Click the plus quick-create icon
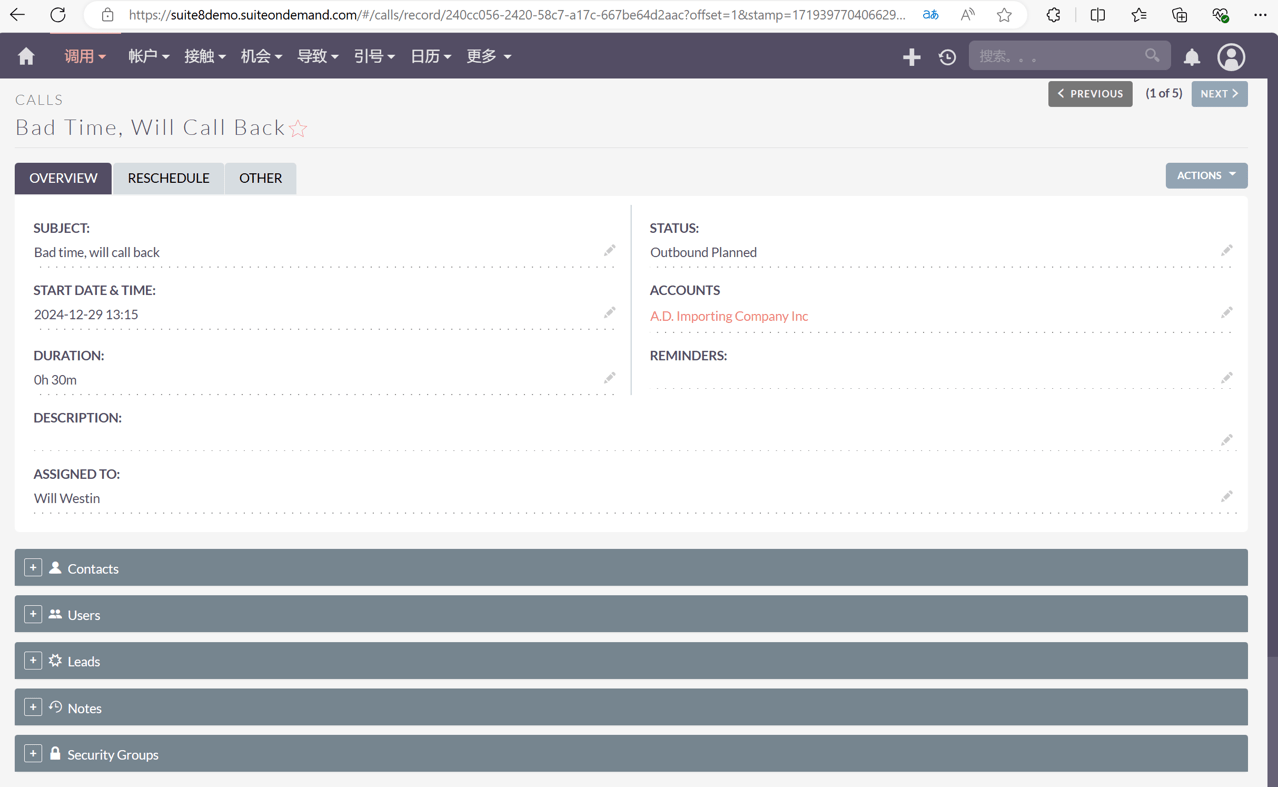The width and height of the screenshot is (1278, 787). [911, 57]
